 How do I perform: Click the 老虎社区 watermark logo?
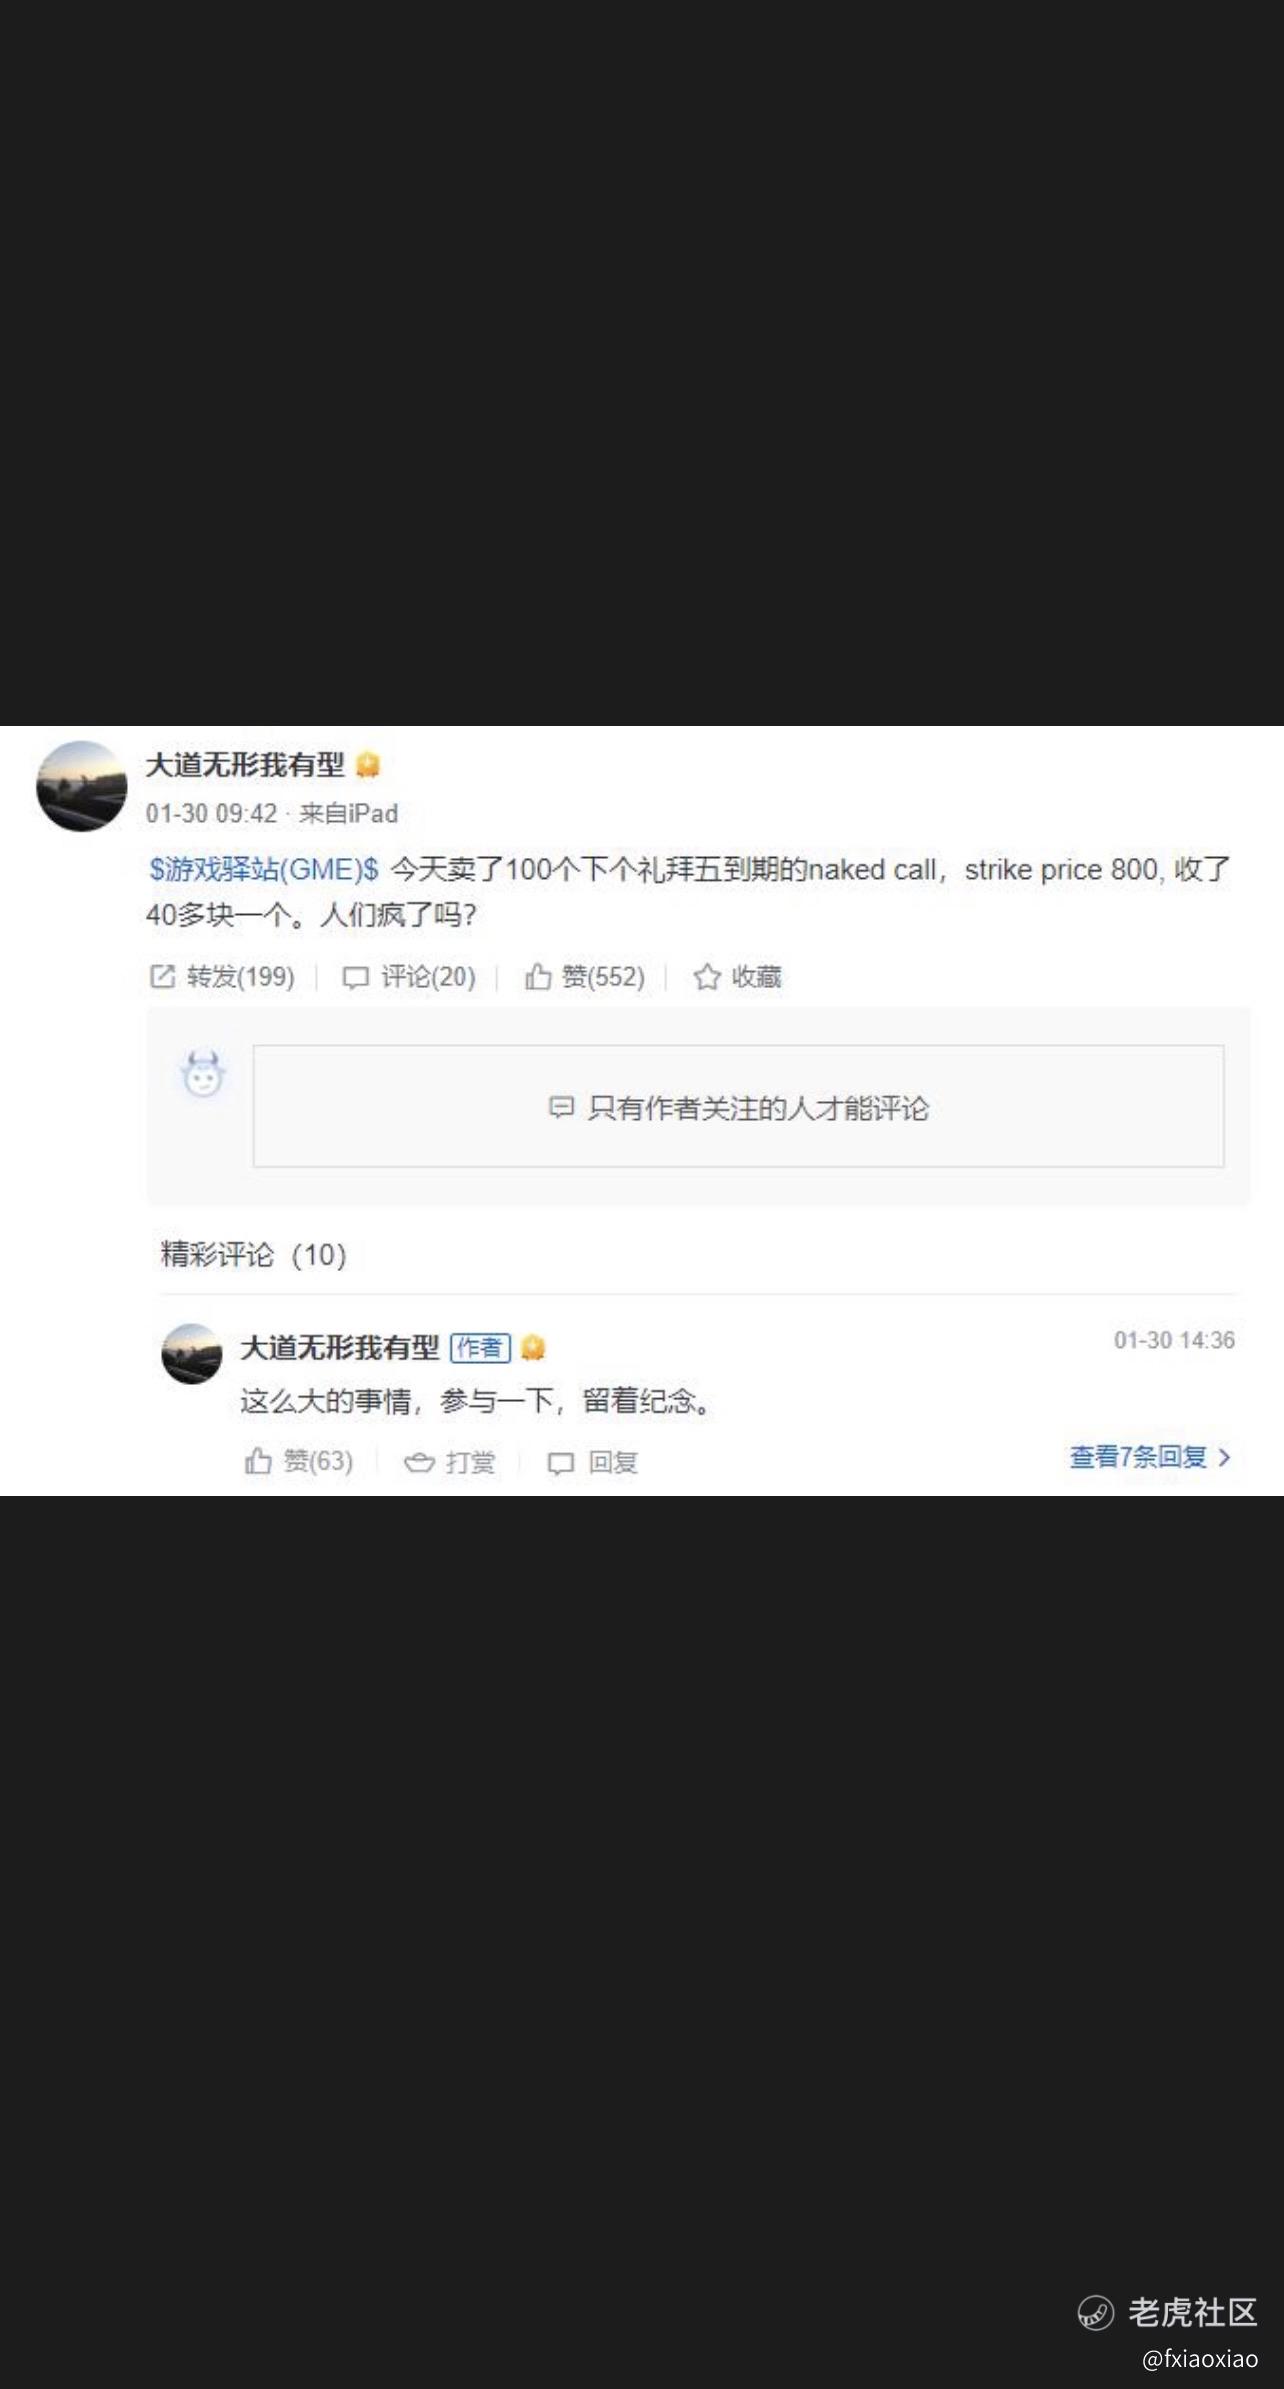[1167, 2312]
